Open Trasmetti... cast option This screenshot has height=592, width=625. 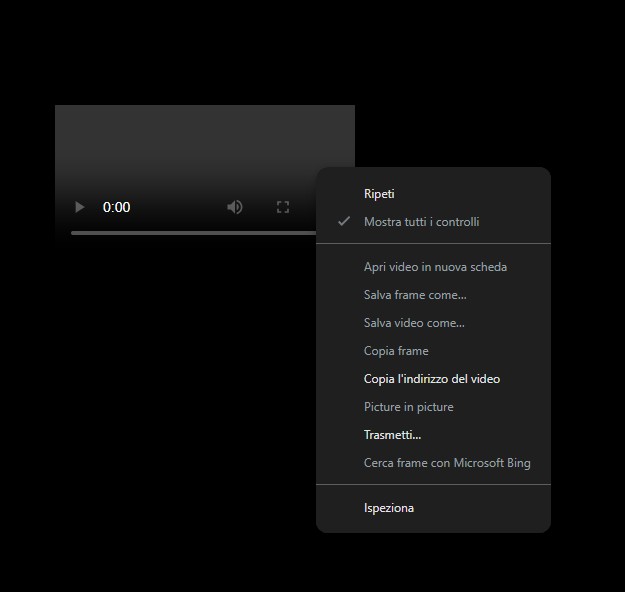pyautogui.click(x=433, y=435)
